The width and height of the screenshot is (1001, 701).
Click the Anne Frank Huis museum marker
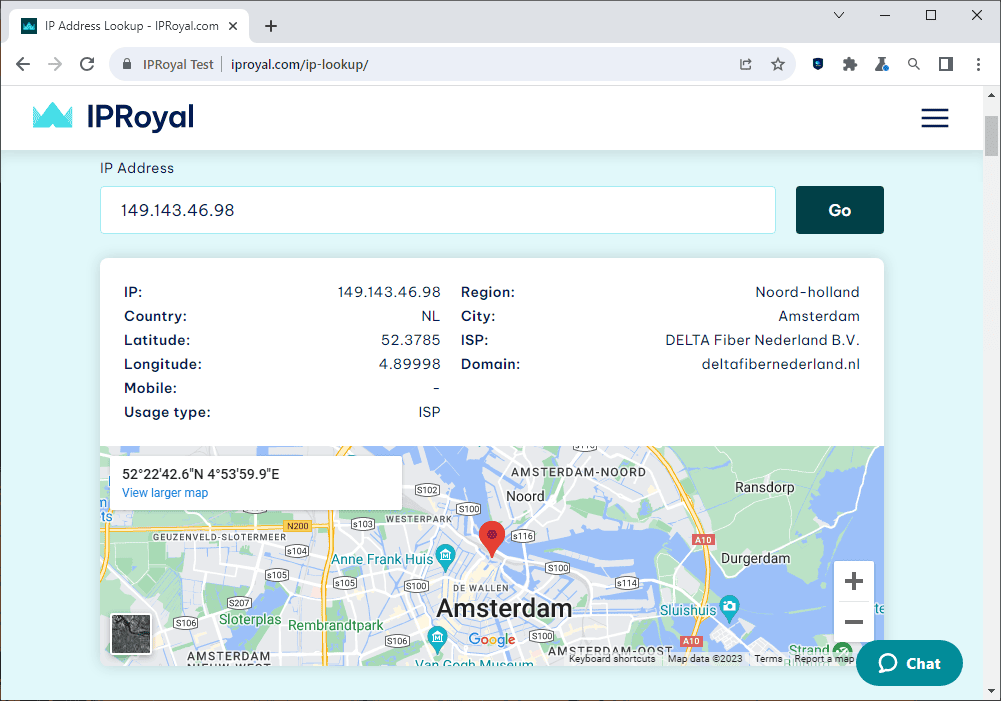(x=445, y=555)
